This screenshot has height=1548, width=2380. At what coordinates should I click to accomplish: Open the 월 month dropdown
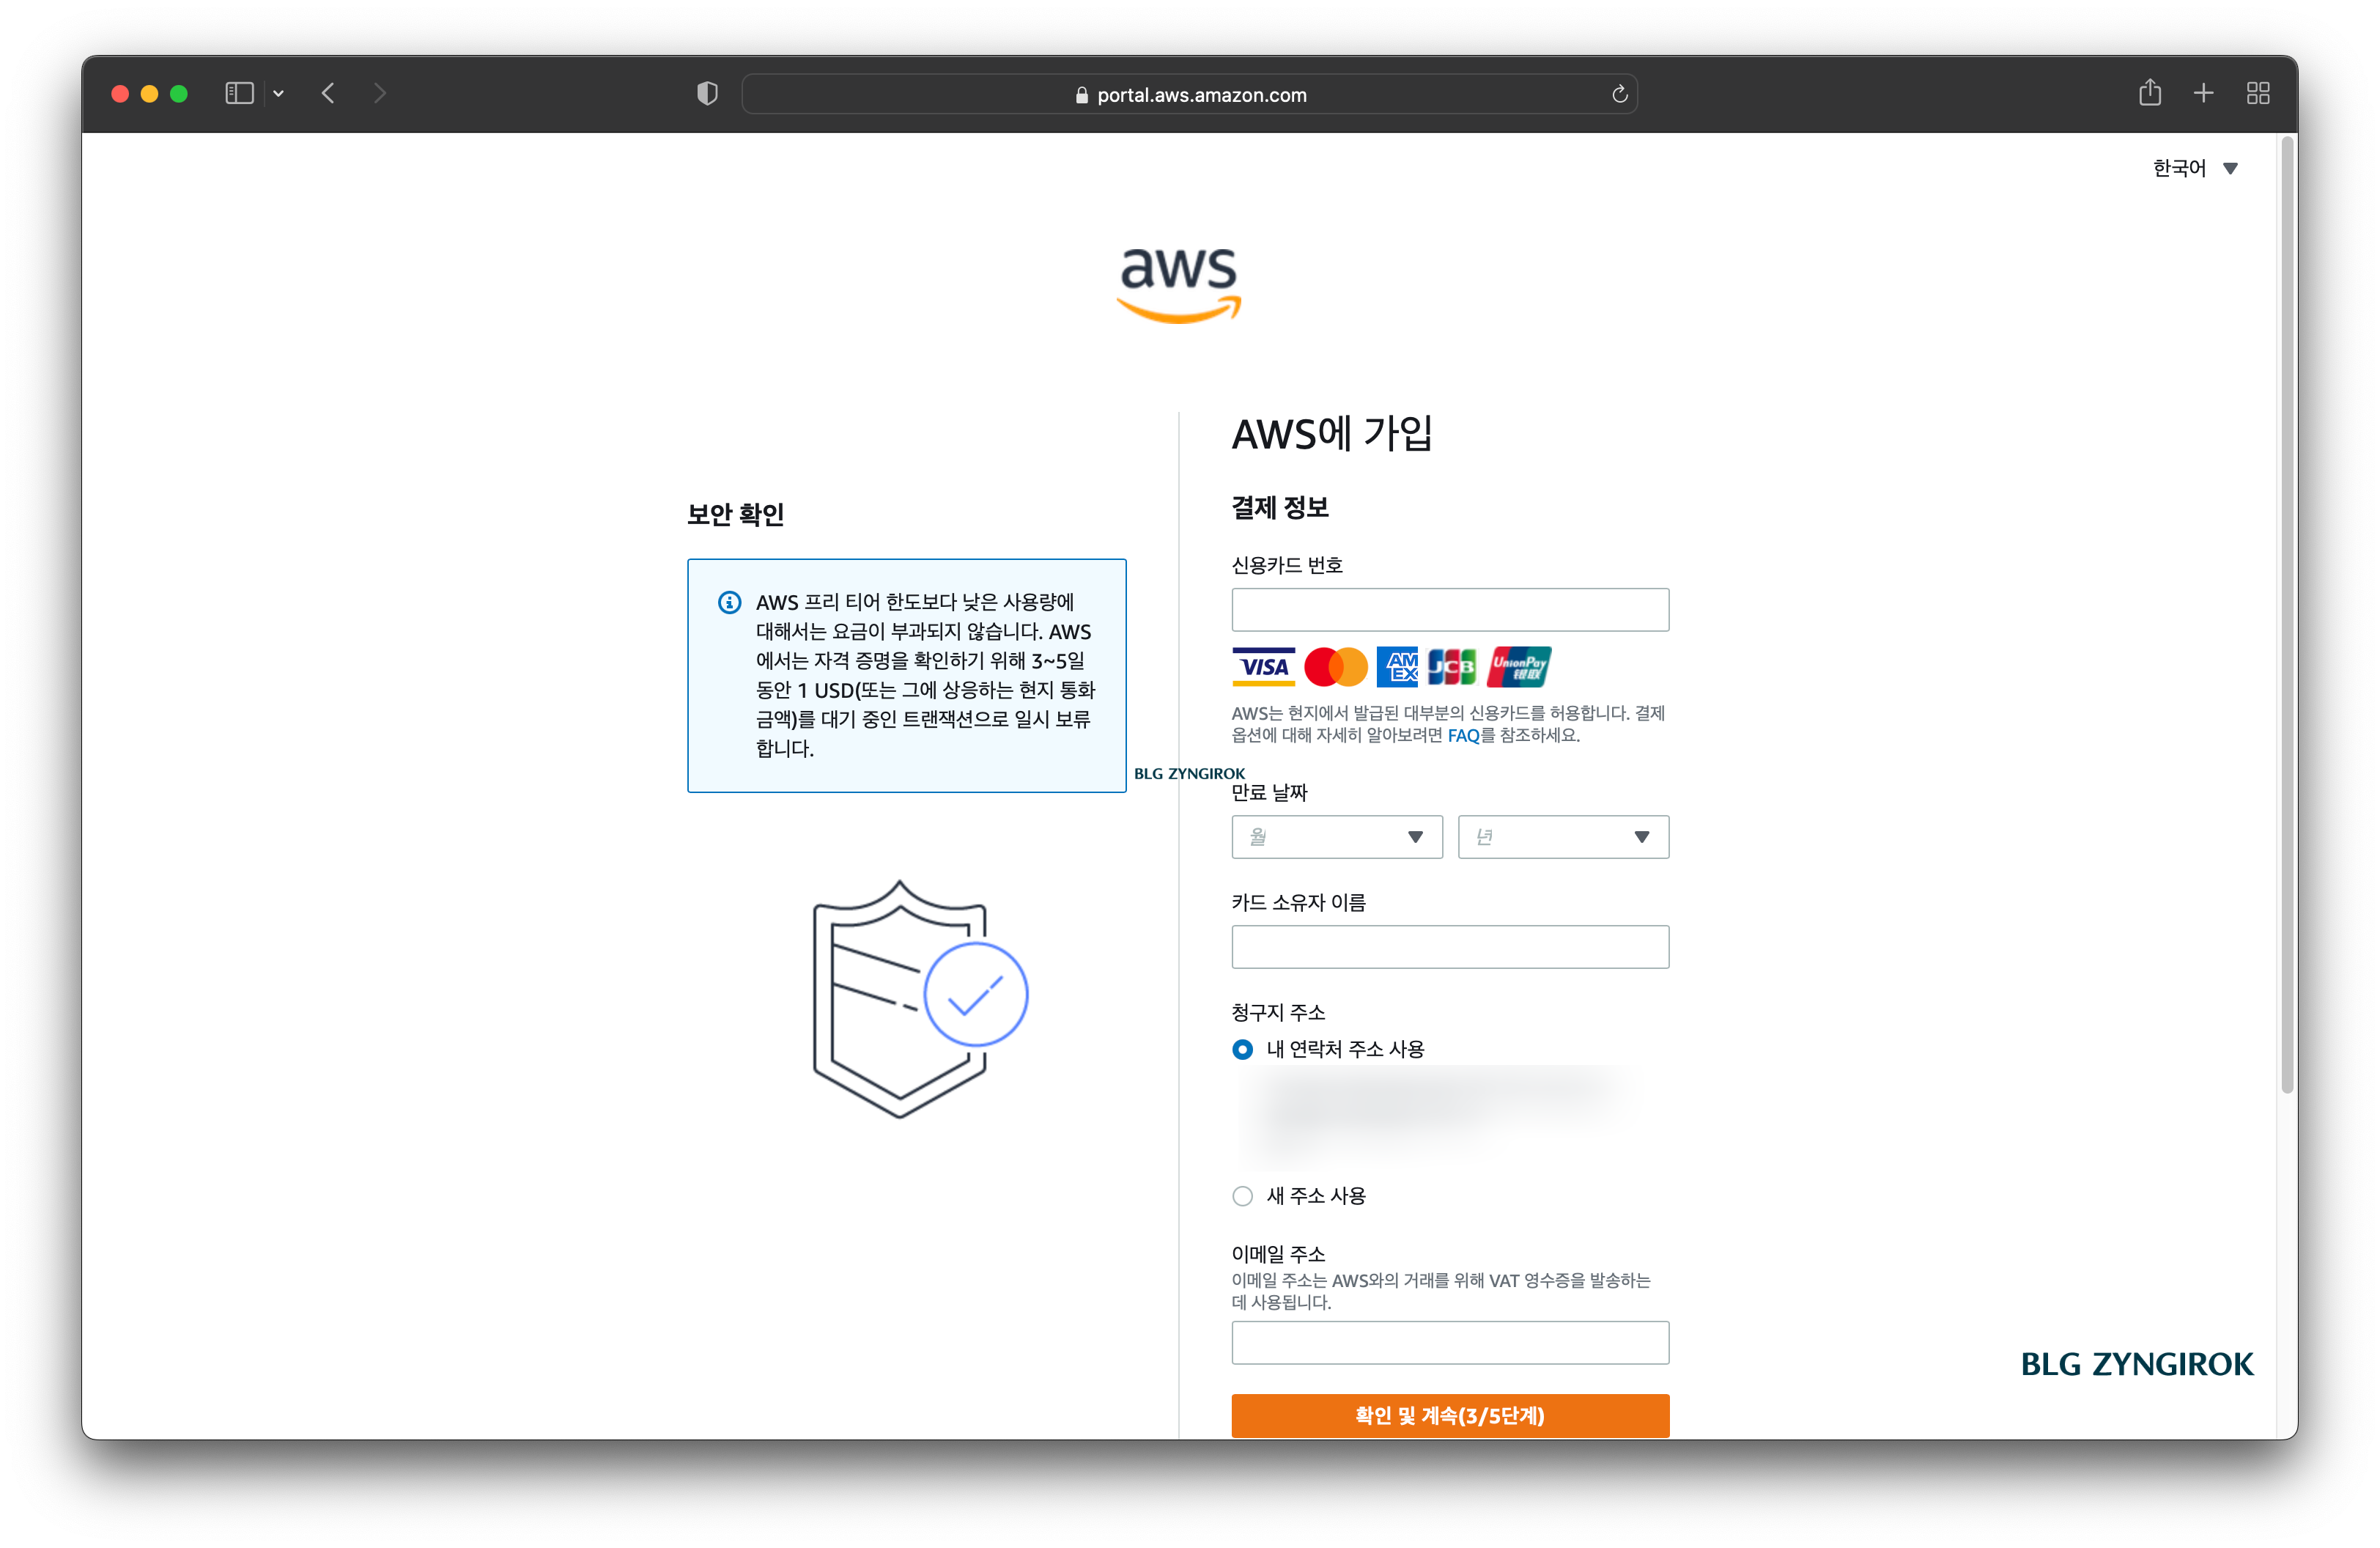coord(1336,837)
